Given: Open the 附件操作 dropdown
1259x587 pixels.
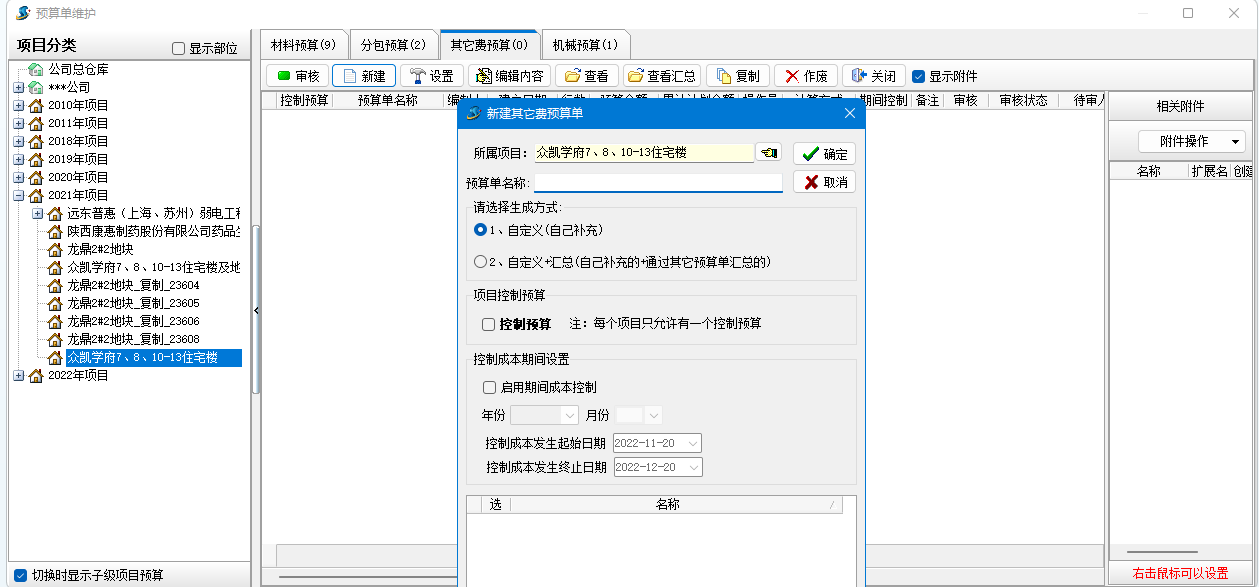Looking at the screenshot, I should pyautogui.click(x=1192, y=142).
